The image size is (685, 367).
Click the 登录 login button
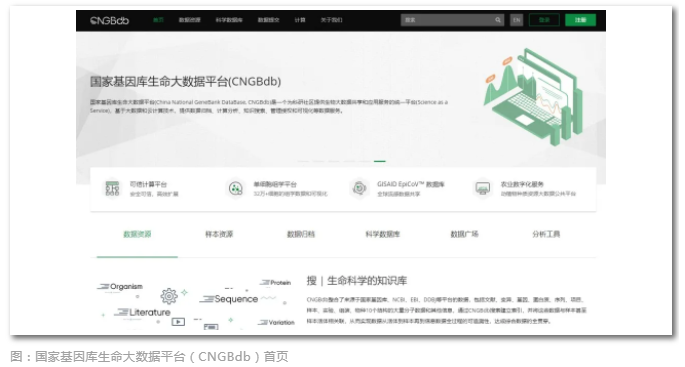pyautogui.click(x=544, y=20)
